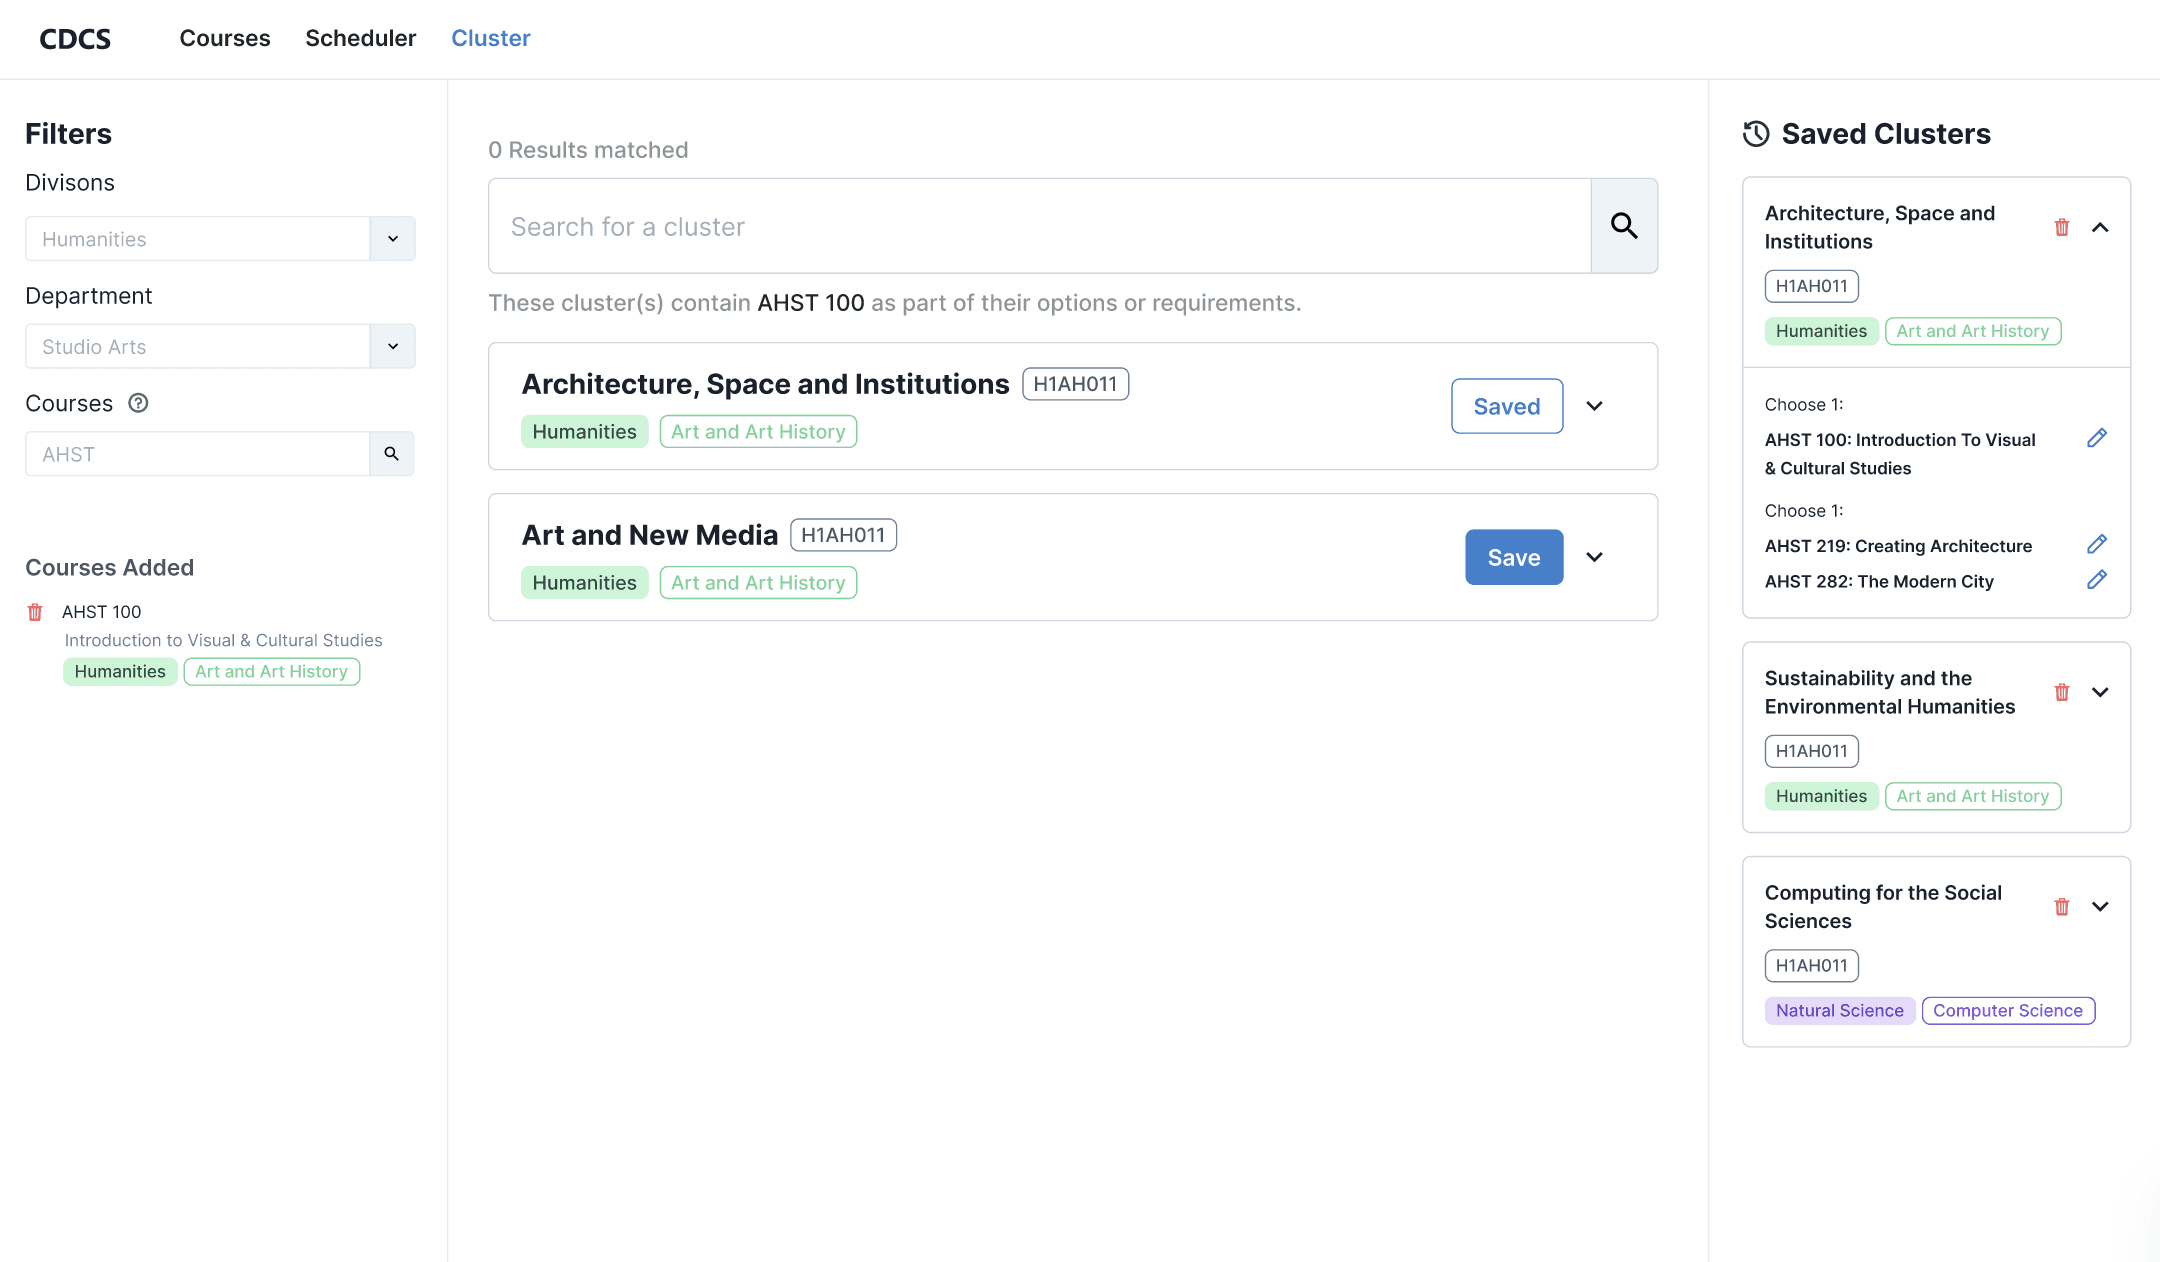2160x1262 pixels.
Task: Edit AHST 100 choice with pencil icon
Action: tap(2097, 439)
